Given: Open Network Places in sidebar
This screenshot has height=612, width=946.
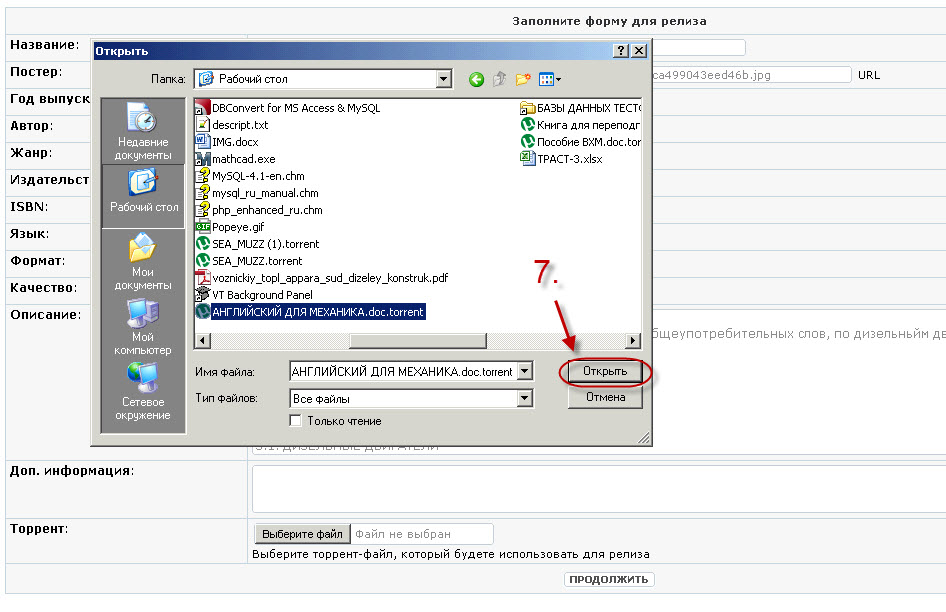Looking at the screenshot, I should click(x=143, y=392).
